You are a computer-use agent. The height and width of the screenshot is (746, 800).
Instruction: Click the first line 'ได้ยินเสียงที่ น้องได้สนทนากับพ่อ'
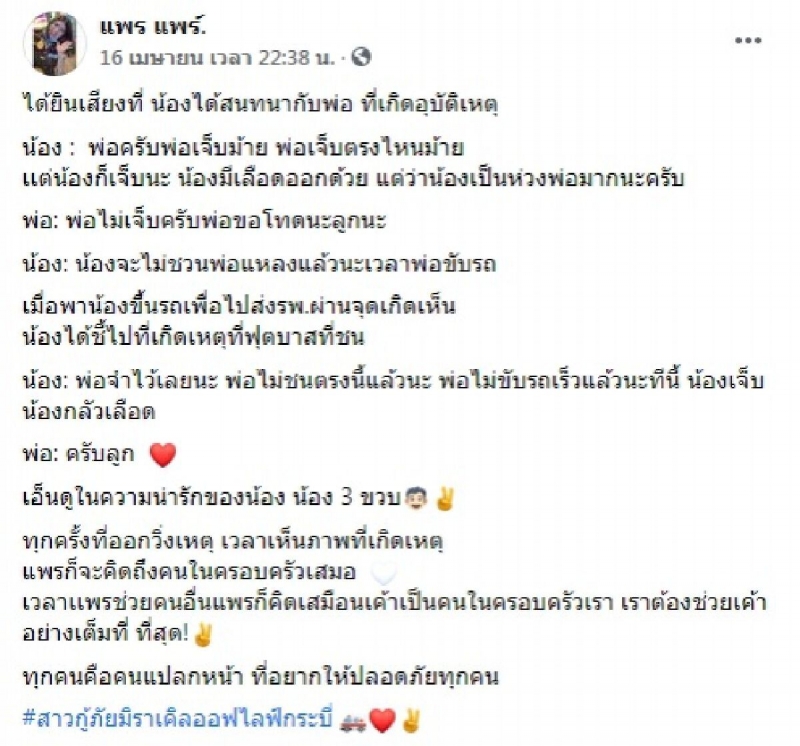pyautogui.click(x=260, y=105)
